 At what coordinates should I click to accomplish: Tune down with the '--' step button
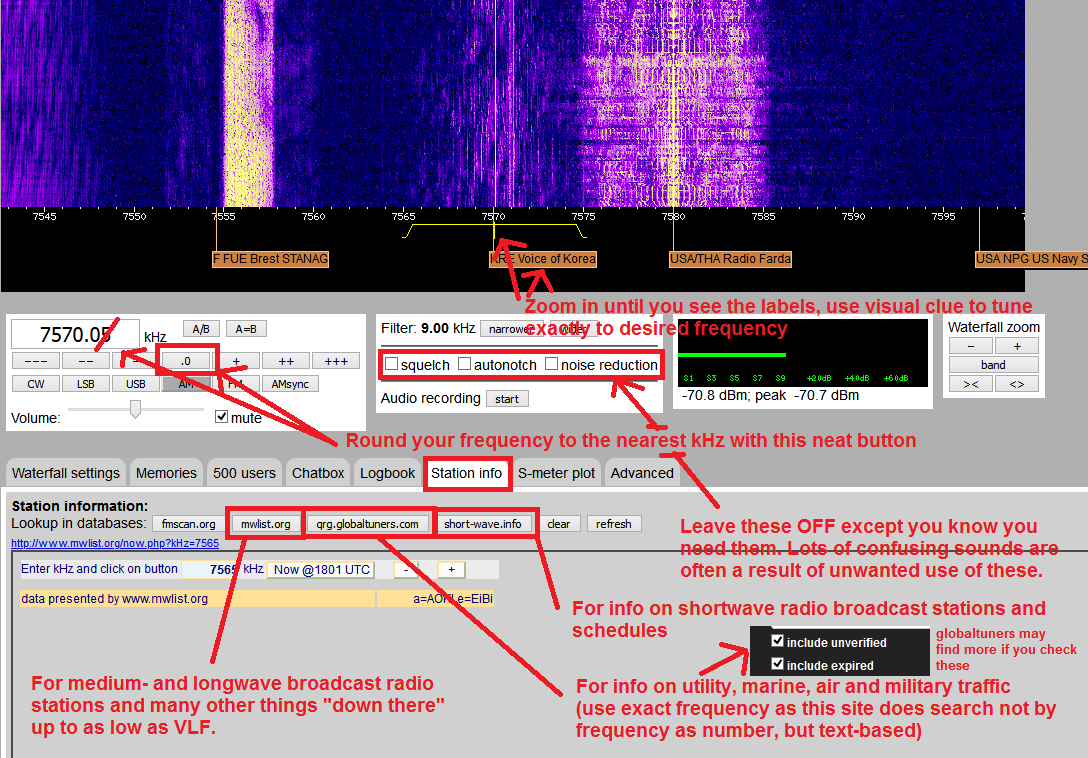point(86,361)
